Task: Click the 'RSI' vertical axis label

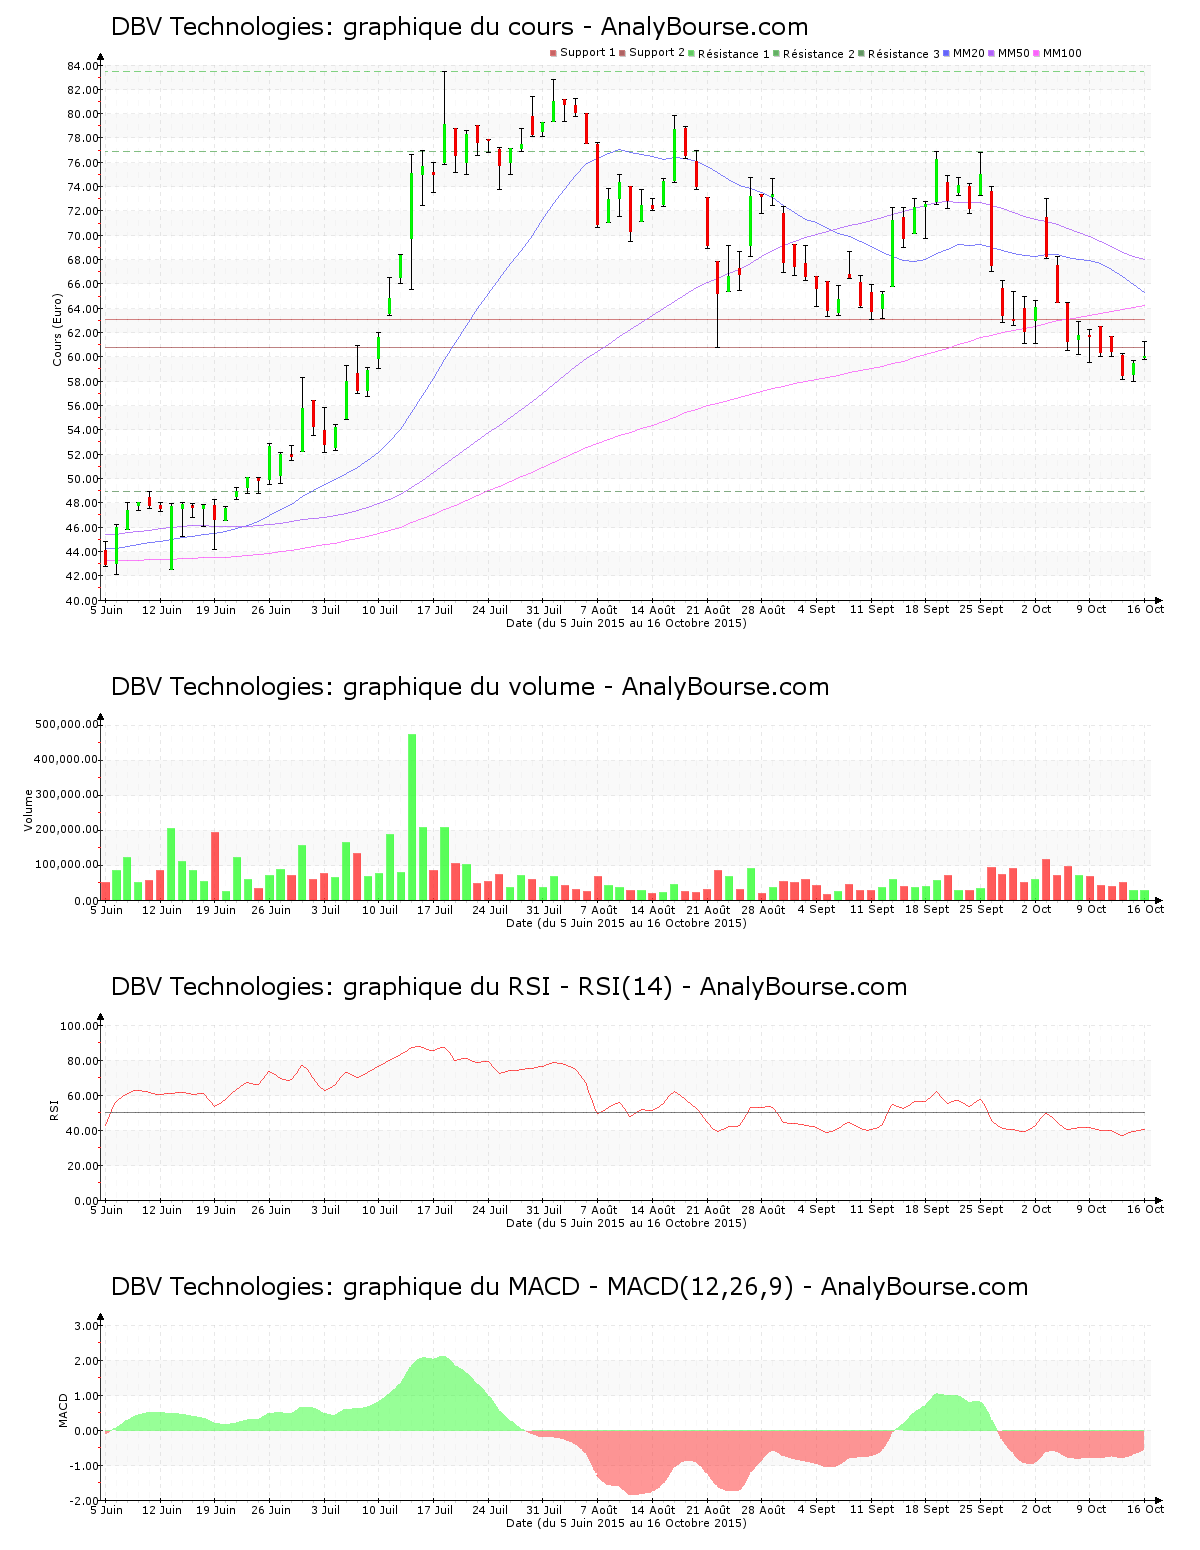Action: coord(54,1110)
